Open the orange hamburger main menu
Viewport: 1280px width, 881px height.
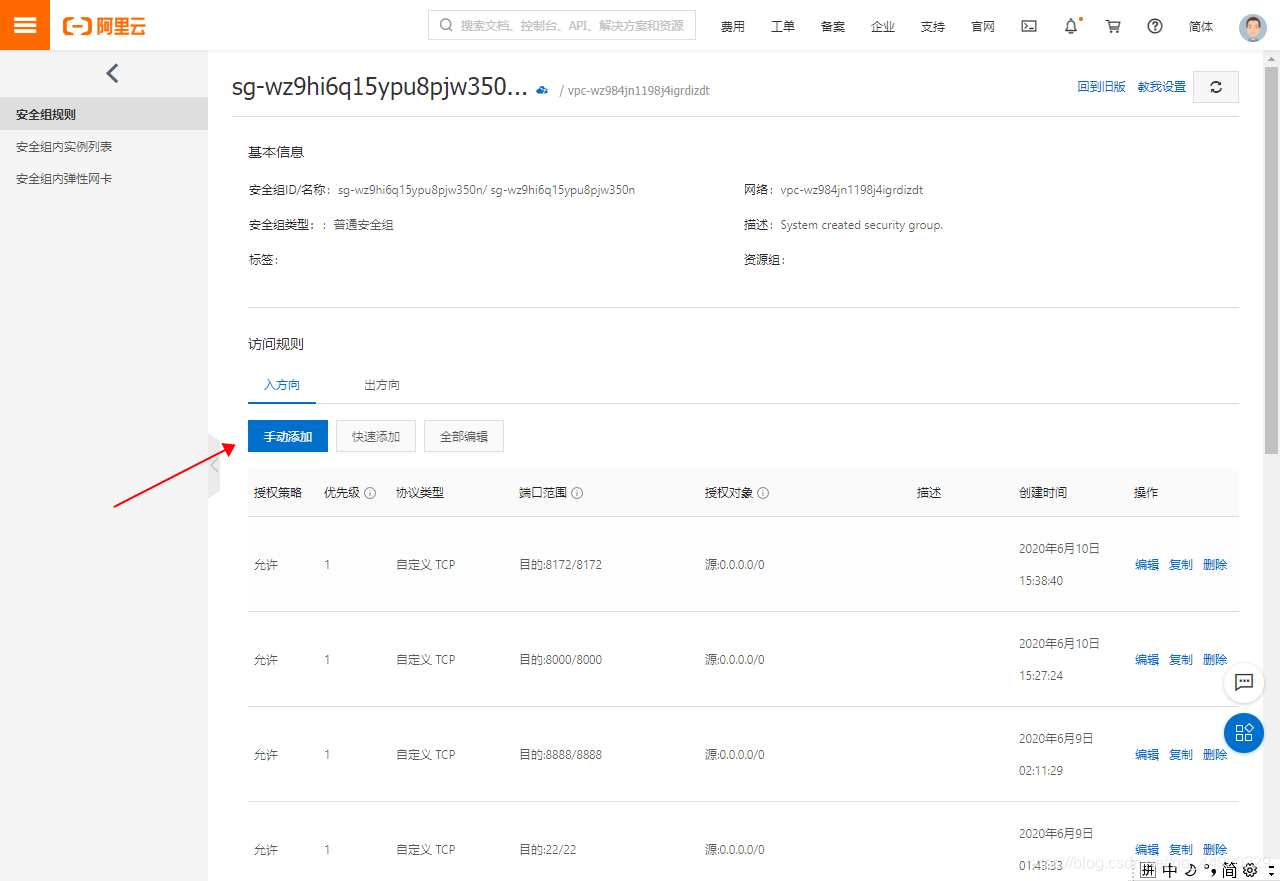pyautogui.click(x=25, y=25)
